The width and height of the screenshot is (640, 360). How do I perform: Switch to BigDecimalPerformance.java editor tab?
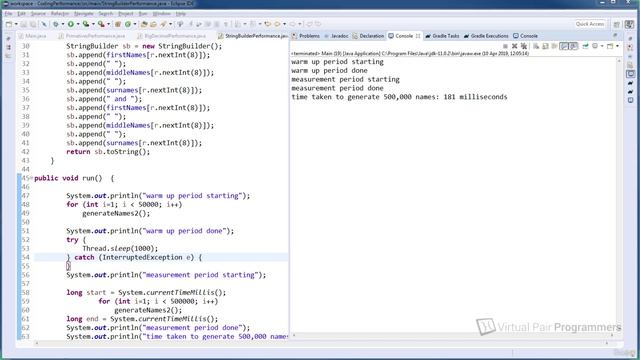(x=172, y=36)
